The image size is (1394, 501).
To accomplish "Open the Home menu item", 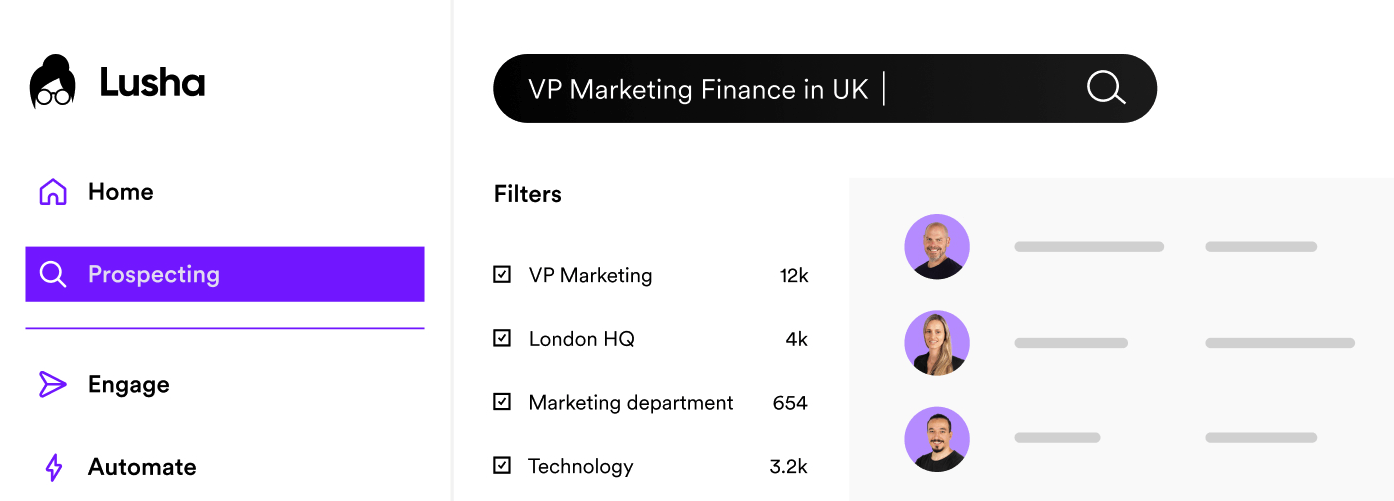I will pos(120,192).
